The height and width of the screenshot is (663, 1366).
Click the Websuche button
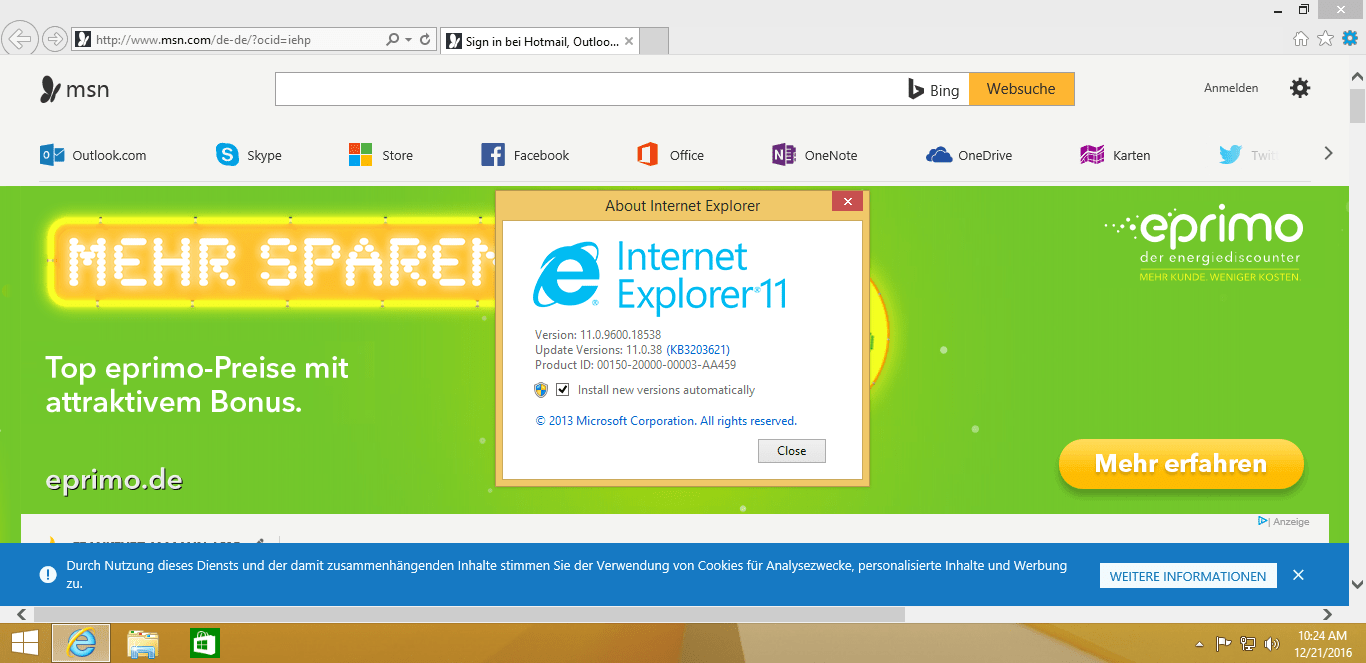[1021, 89]
